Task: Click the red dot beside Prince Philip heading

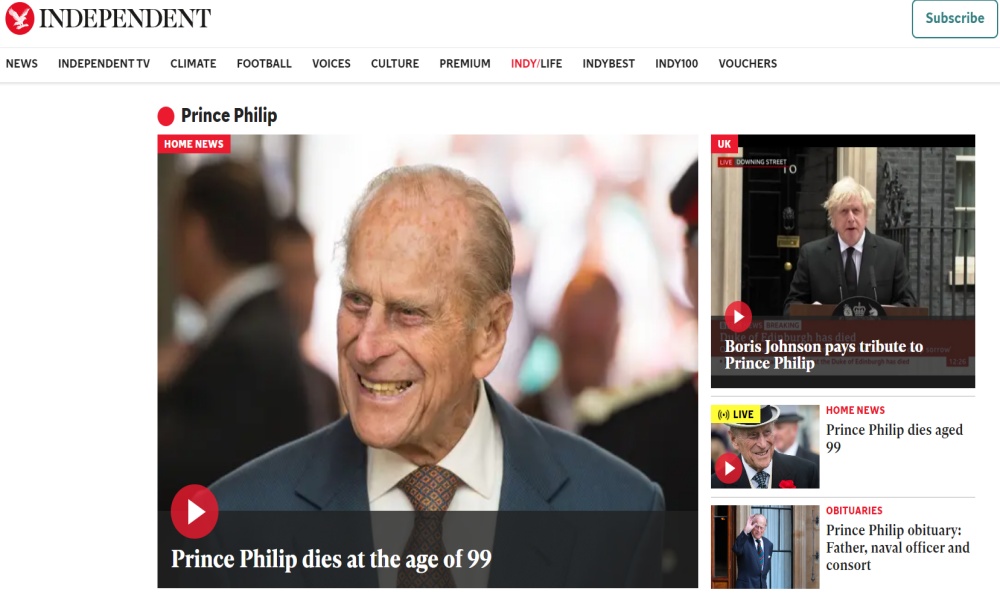Action: click(166, 116)
